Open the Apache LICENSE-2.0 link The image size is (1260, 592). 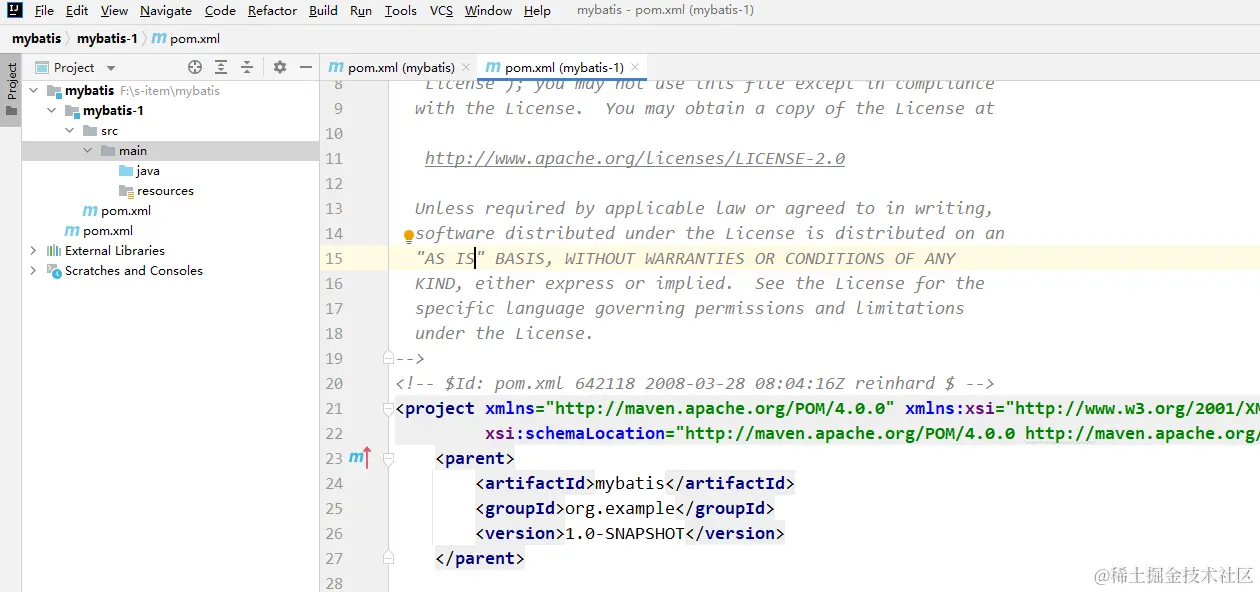coord(635,158)
